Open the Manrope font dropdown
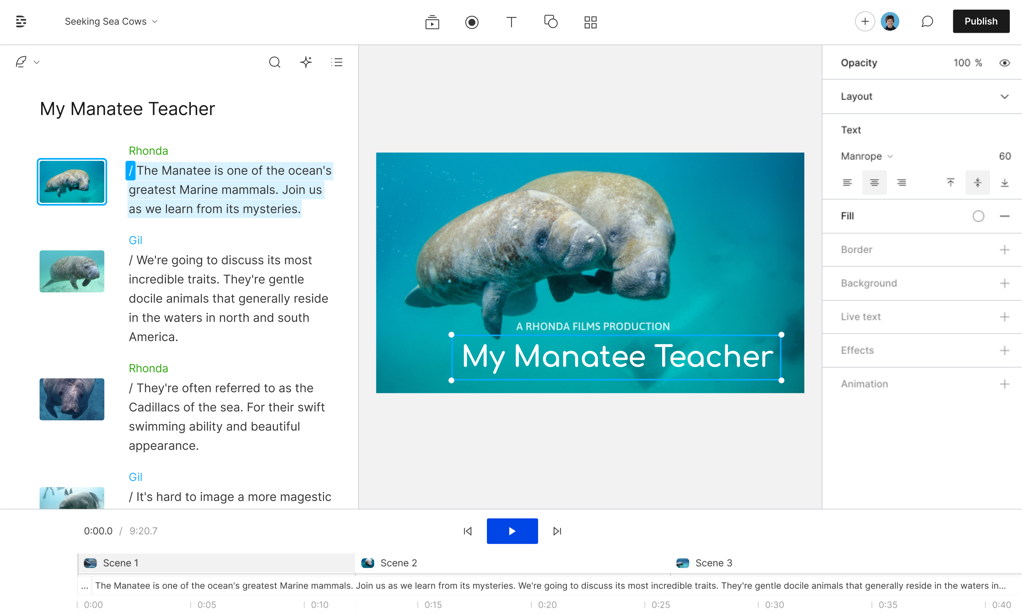 (x=866, y=156)
